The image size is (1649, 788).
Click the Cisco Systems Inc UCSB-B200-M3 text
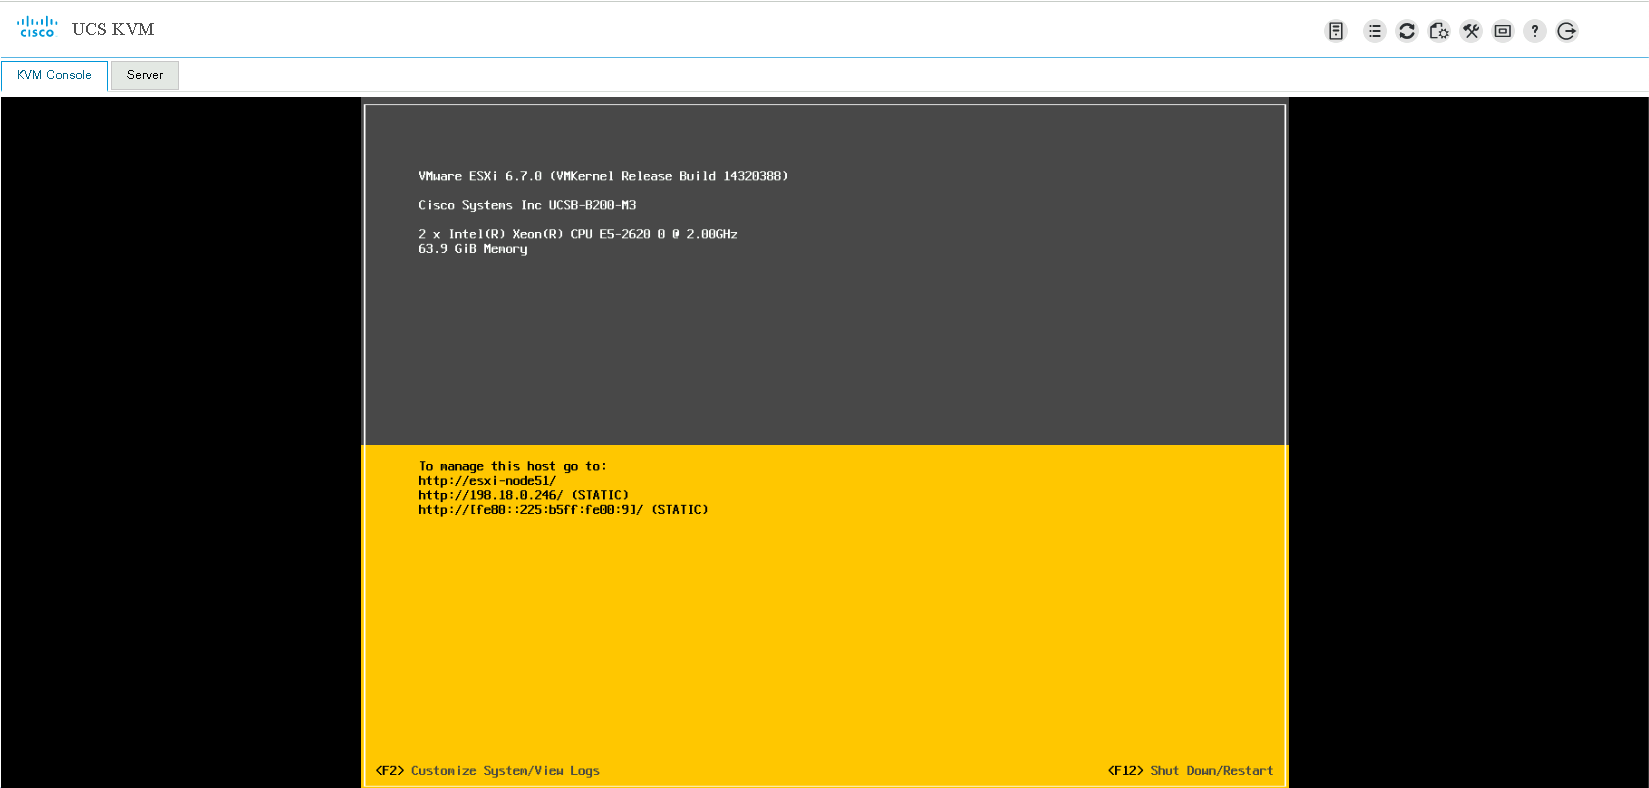tap(527, 205)
